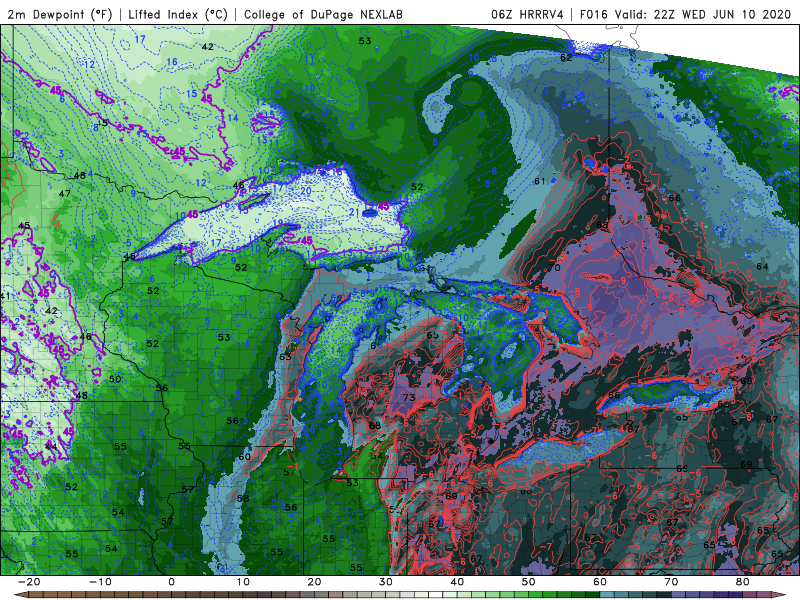Click the 0 label on the color scale
The height and width of the screenshot is (600, 800).
point(171,582)
